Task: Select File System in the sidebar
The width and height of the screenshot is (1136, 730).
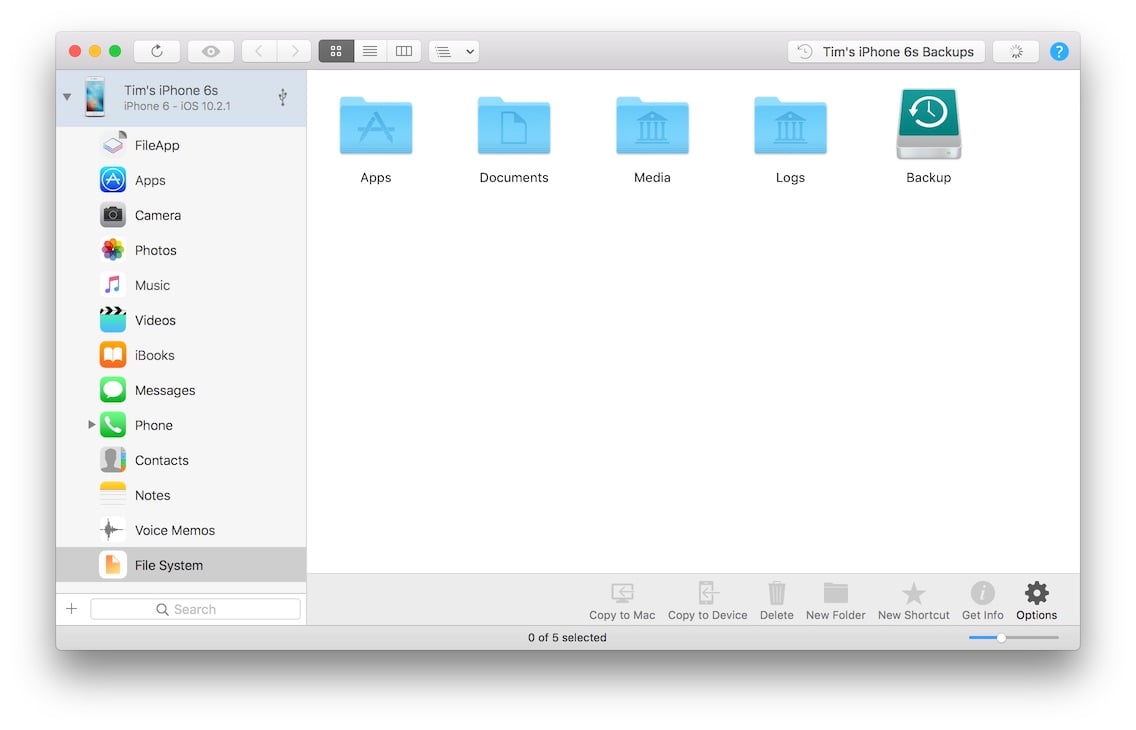Action: point(181,565)
